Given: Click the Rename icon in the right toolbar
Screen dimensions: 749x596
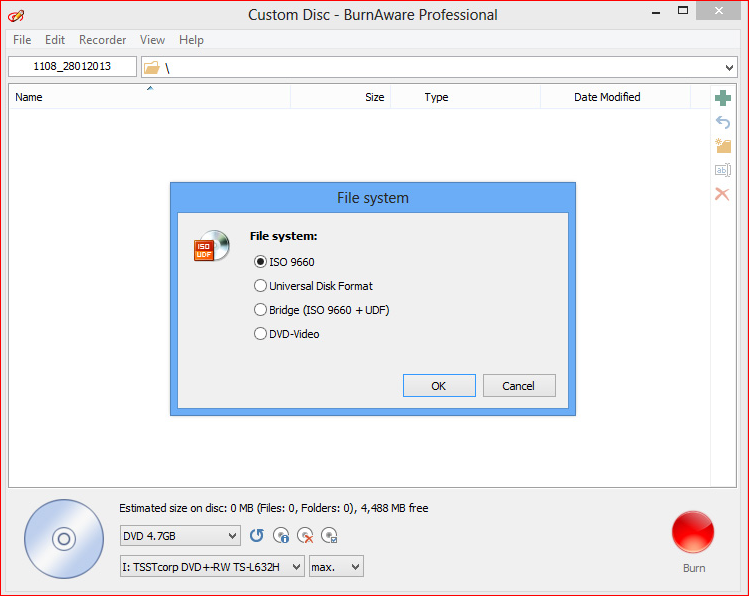Looking at the screenshot, I should (x=723, y=170).
